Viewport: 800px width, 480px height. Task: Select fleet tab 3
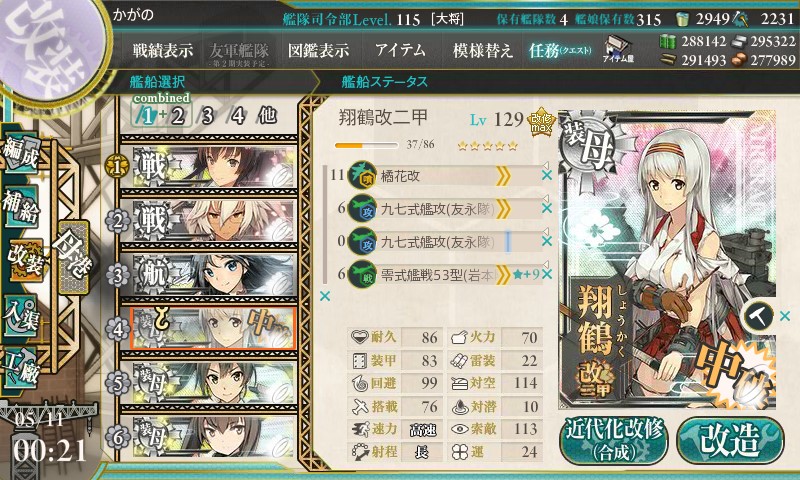(x=207, y=116)
